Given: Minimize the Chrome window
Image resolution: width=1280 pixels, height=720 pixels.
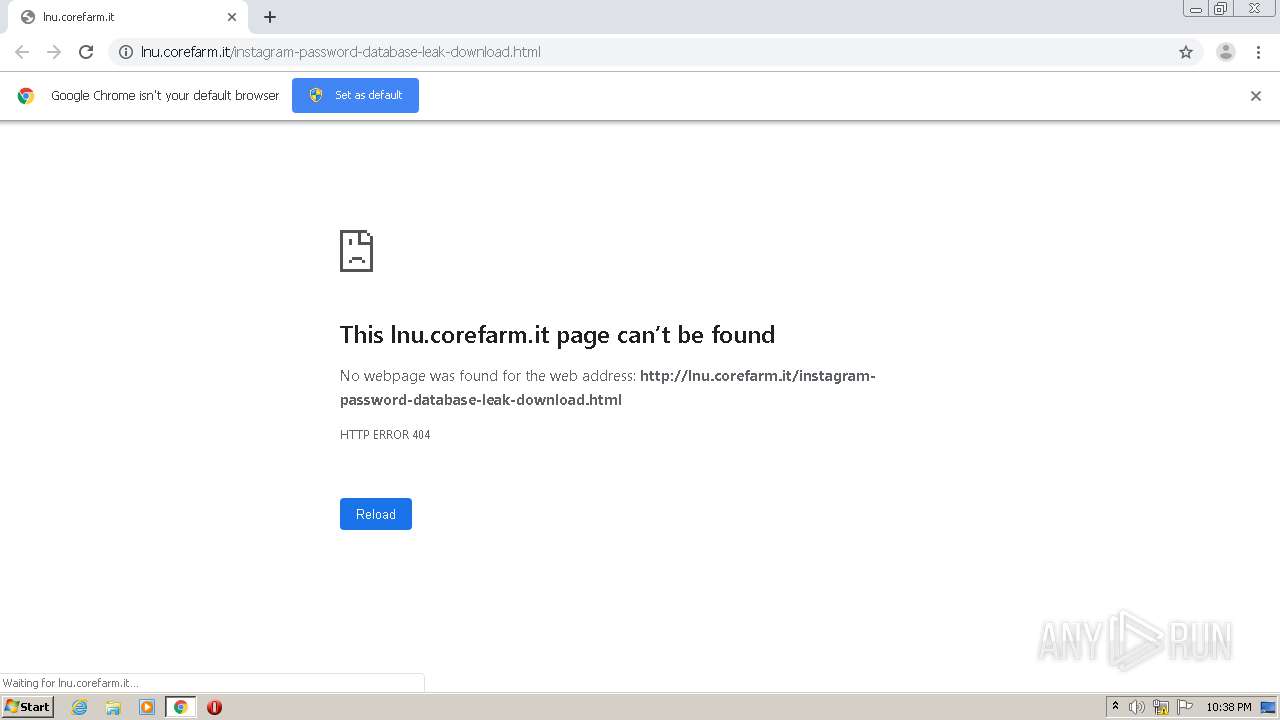Looking at the screenshot, I should click(x=1196, y=9).
